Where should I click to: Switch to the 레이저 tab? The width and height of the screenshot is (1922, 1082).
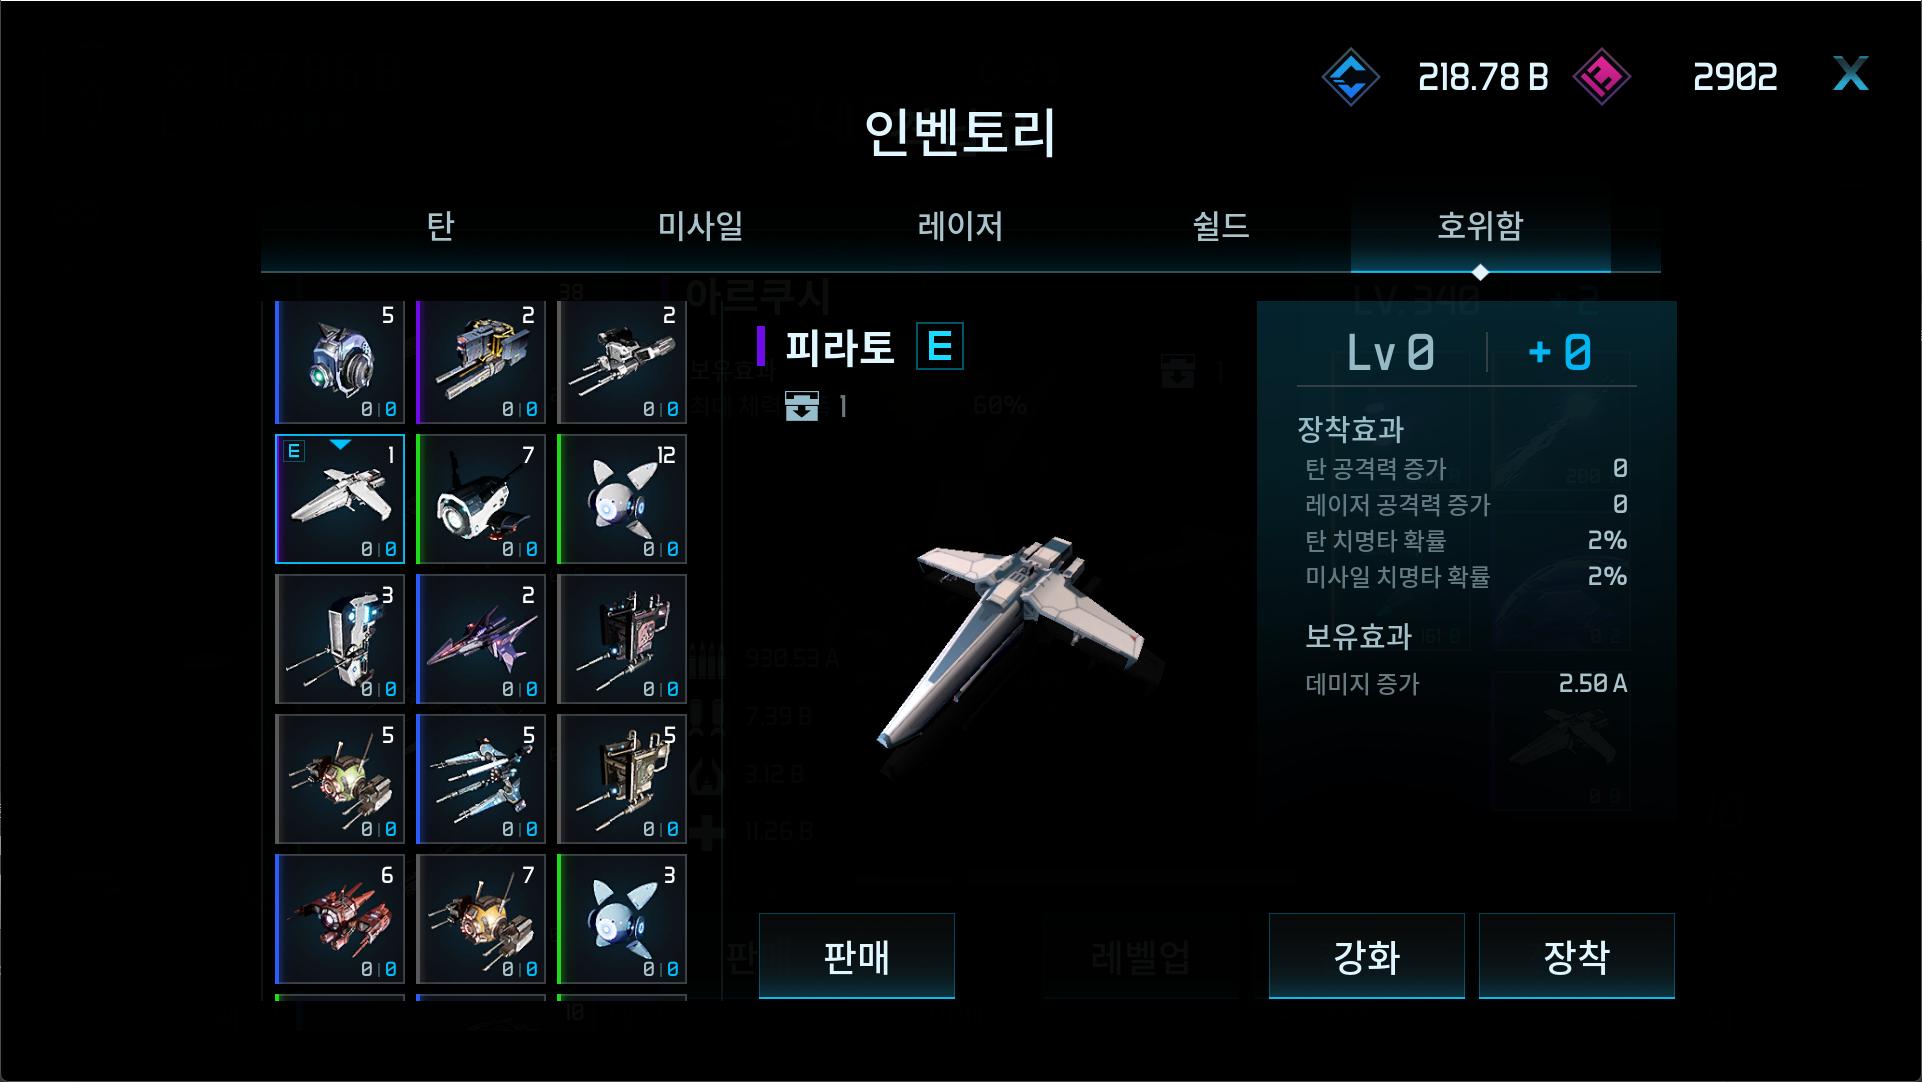961,226
